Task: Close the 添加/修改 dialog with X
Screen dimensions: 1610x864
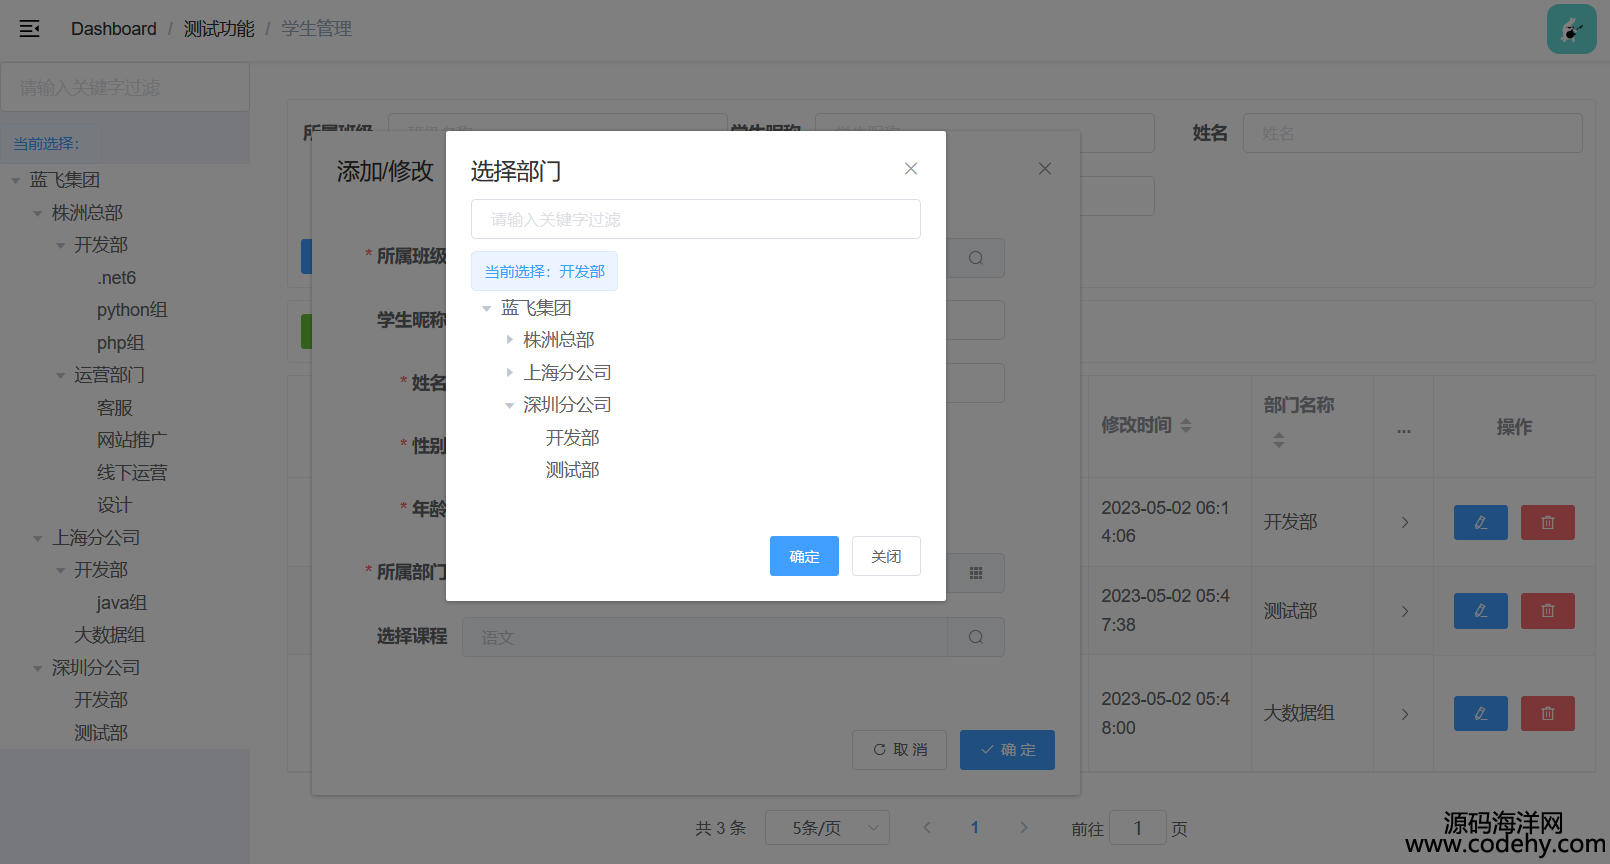Action: pos(1044,169)
